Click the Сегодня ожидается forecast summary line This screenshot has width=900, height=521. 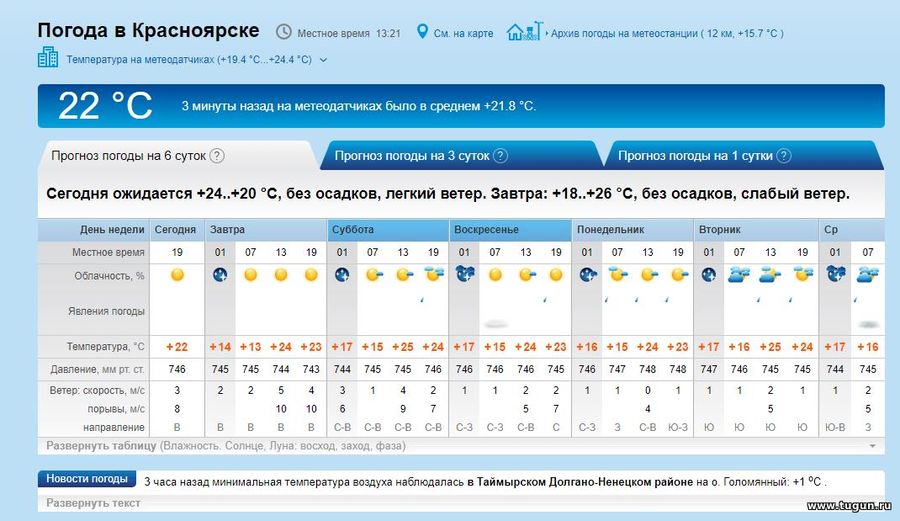[448, 194]
